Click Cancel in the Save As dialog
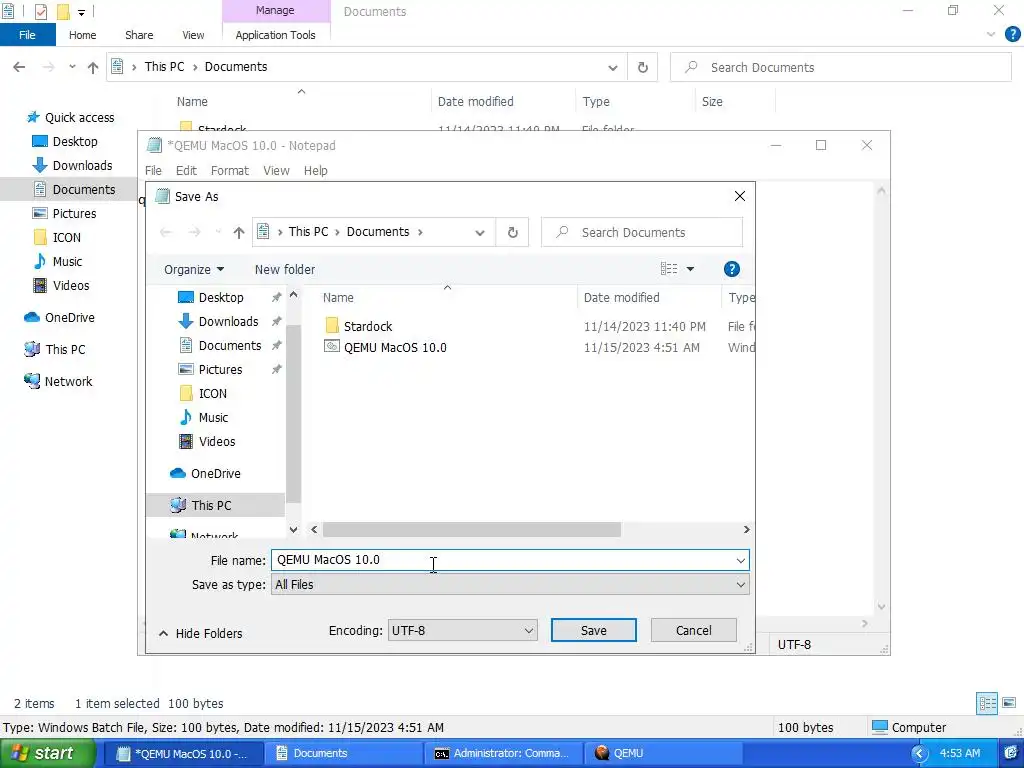The height and width of the screenshot is (768, 1024). pos(694,630)
